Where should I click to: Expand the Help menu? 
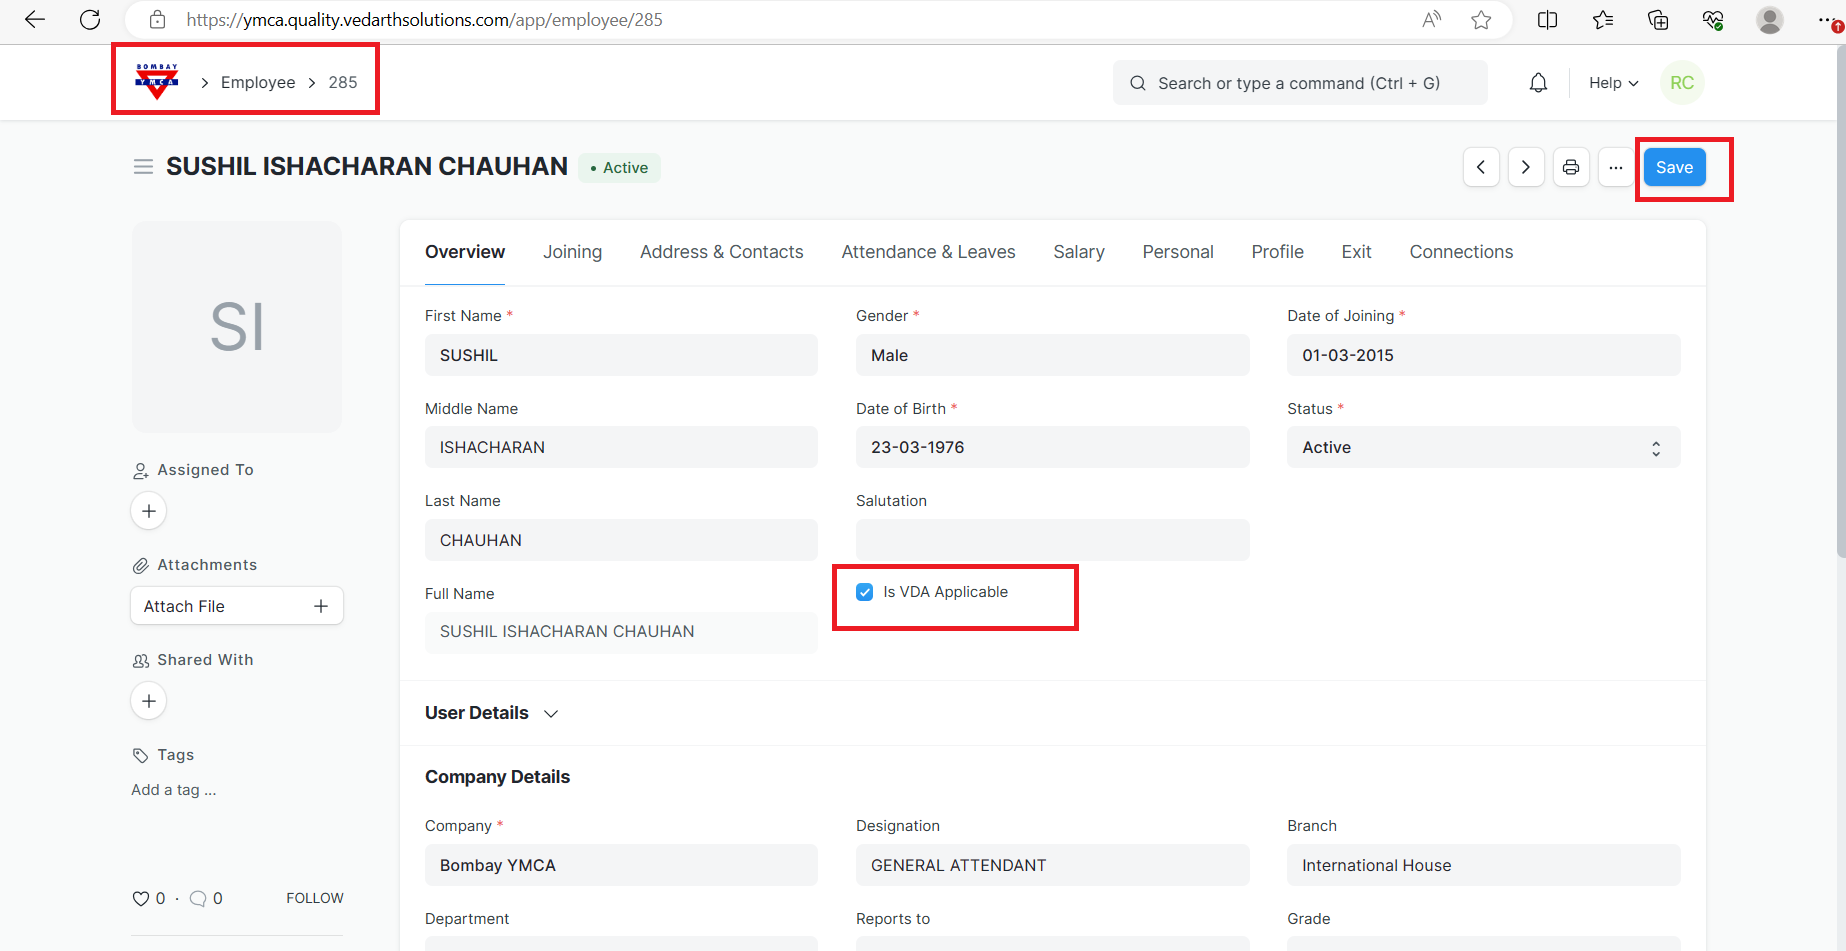[x=1613, y=83]
